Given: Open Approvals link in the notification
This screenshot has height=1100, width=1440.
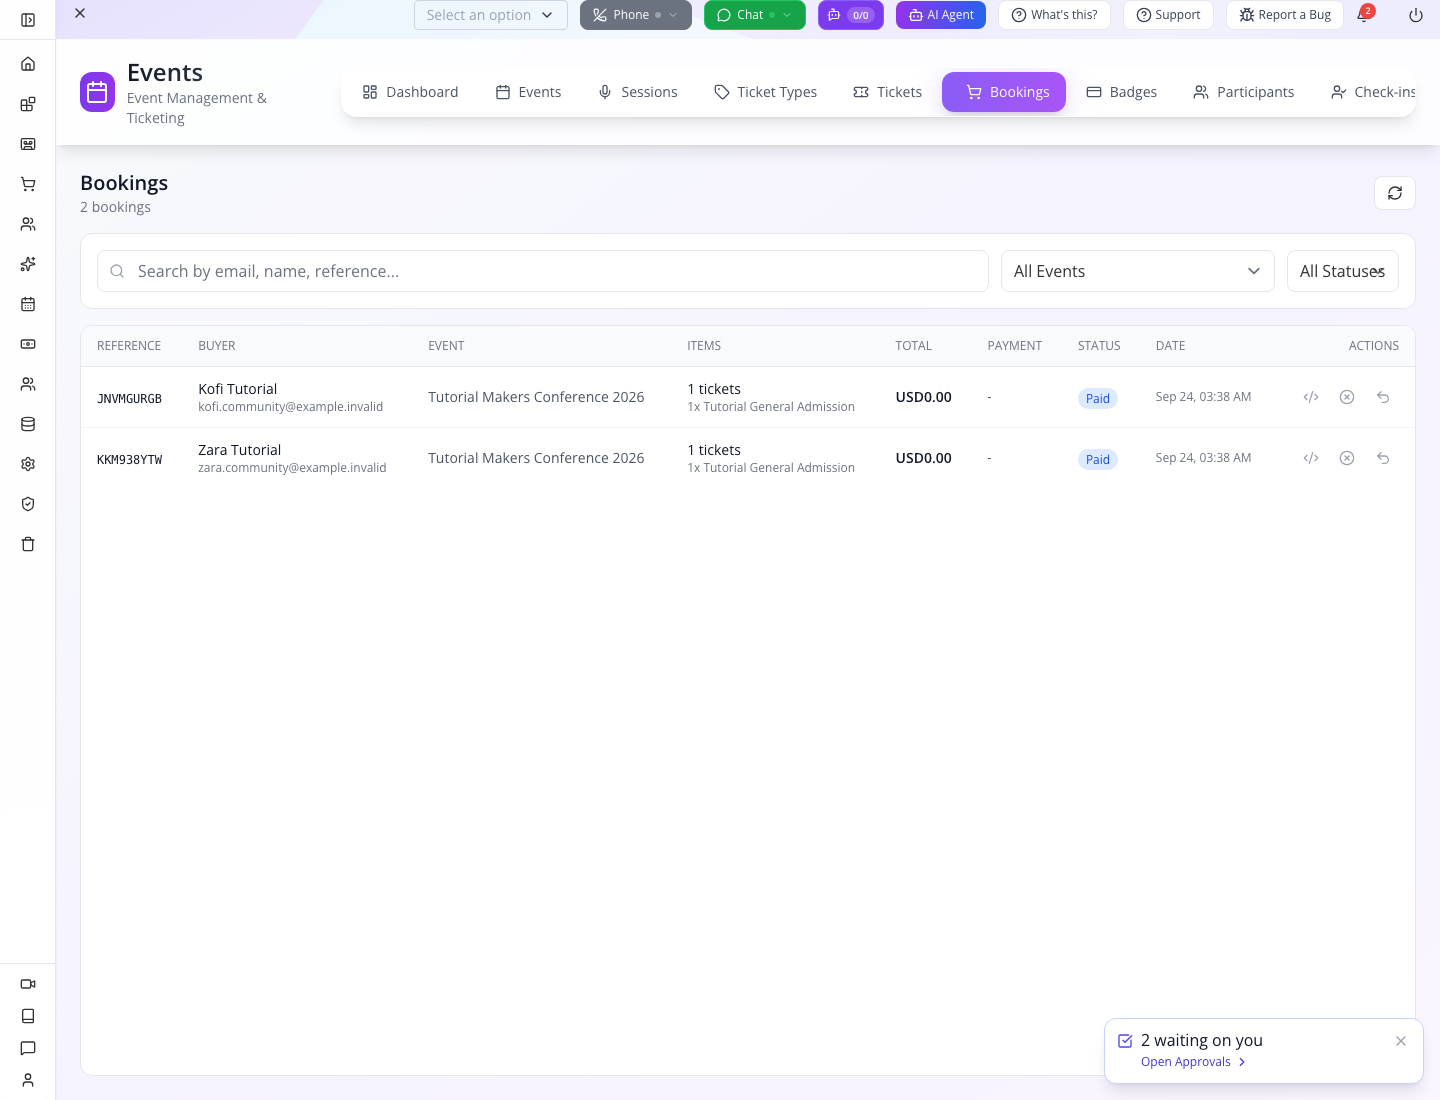Looking at the screenshot, I should [x=1193, y=1062].
